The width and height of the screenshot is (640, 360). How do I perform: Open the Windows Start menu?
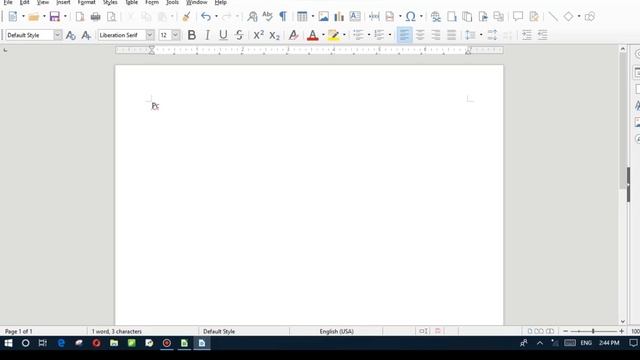click(x=8, y=343)
